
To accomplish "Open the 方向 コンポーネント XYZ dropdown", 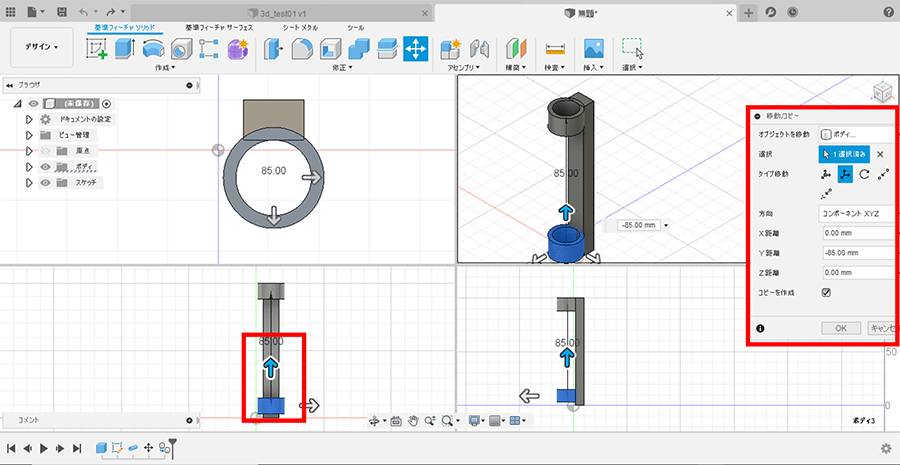I will [855, 213].
